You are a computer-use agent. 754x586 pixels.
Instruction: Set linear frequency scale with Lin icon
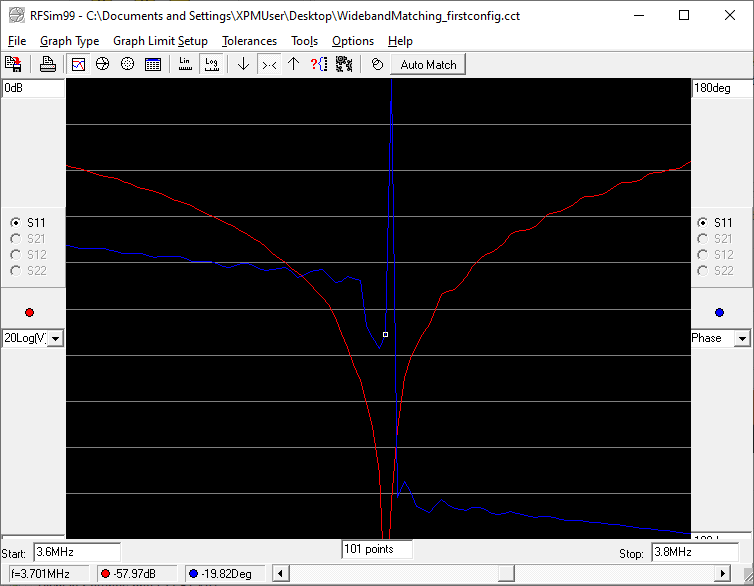[185, 64]
